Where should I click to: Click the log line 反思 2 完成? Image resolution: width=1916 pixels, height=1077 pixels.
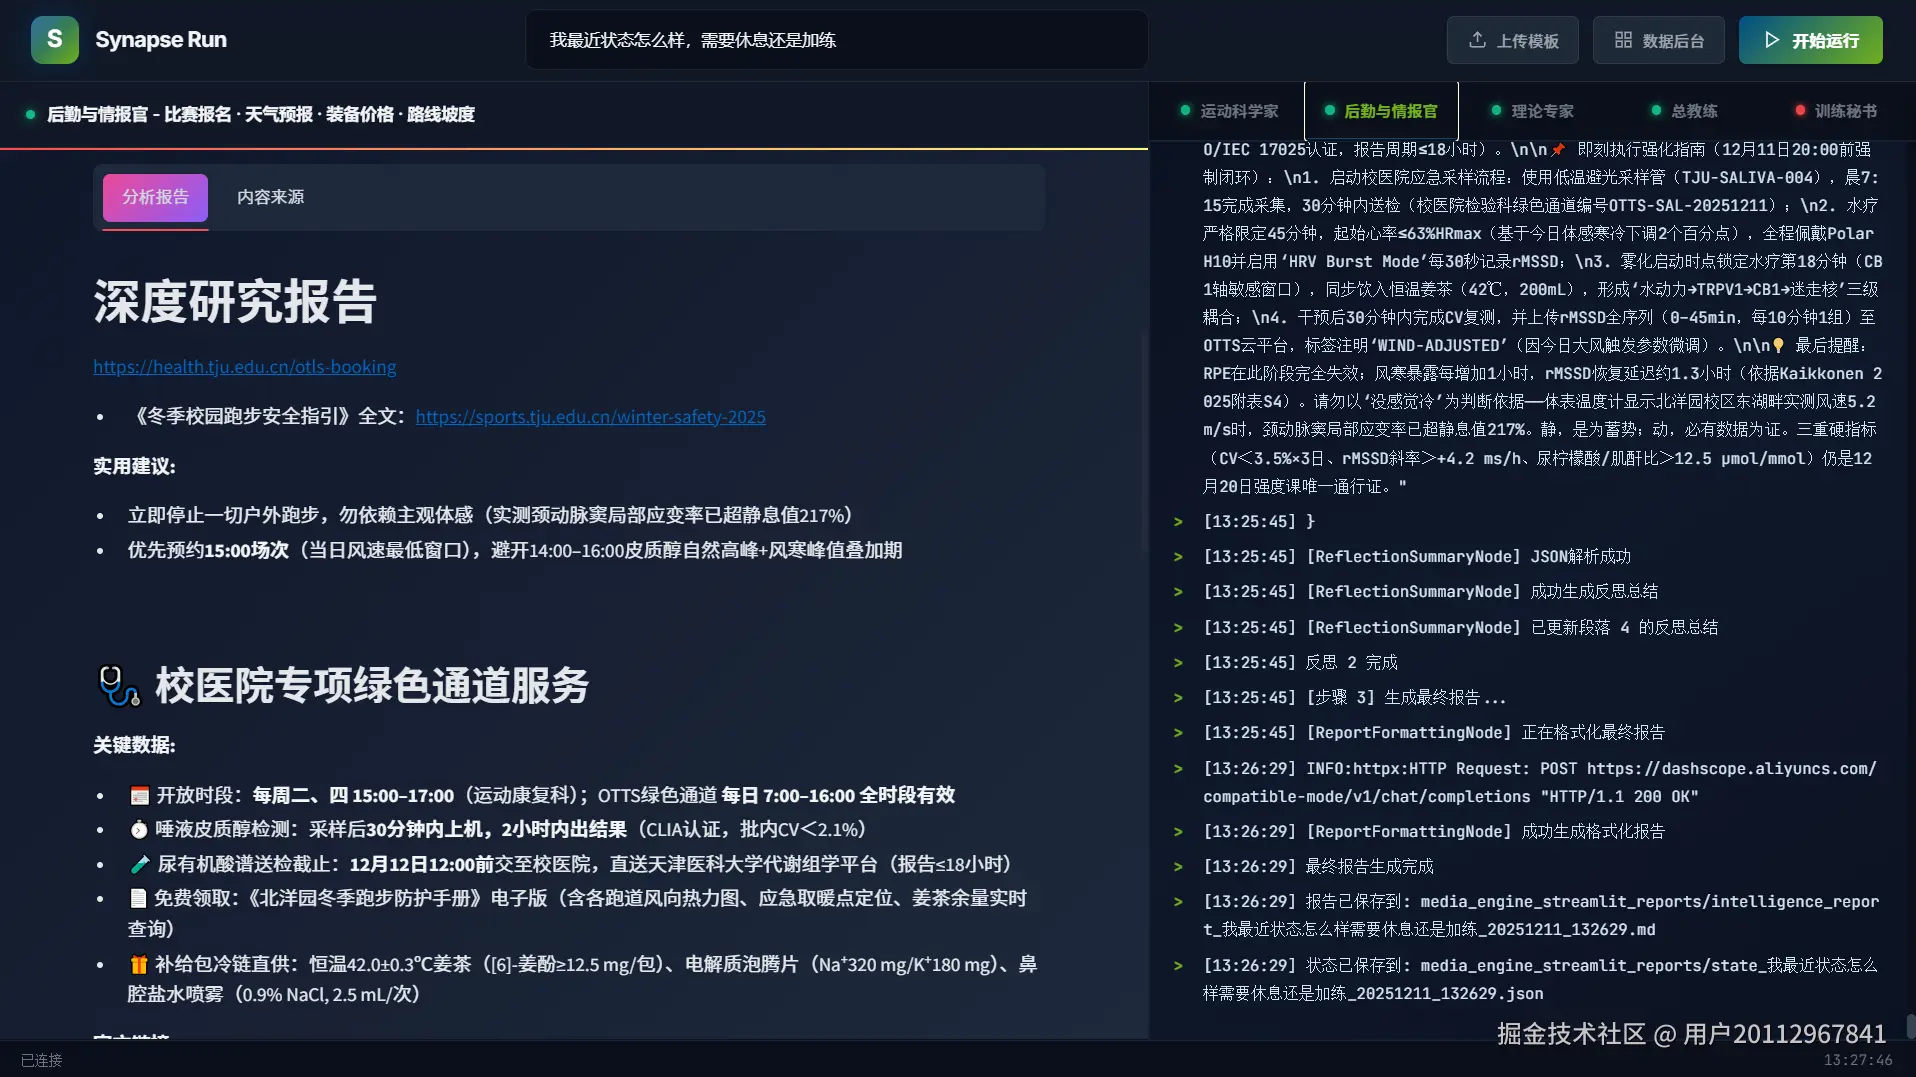(1301, 663)
